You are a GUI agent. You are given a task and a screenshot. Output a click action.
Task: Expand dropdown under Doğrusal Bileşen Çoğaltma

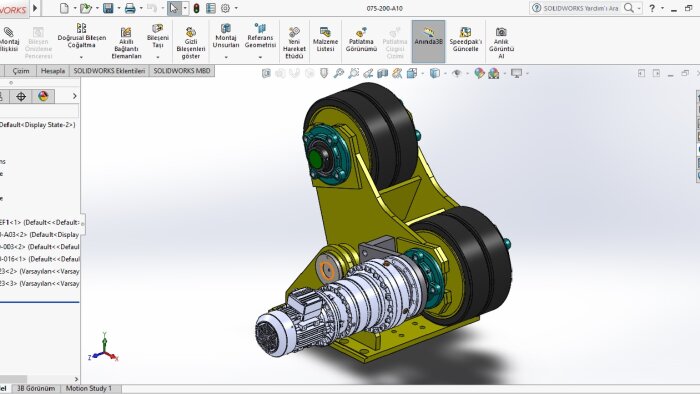pos(81,57)
